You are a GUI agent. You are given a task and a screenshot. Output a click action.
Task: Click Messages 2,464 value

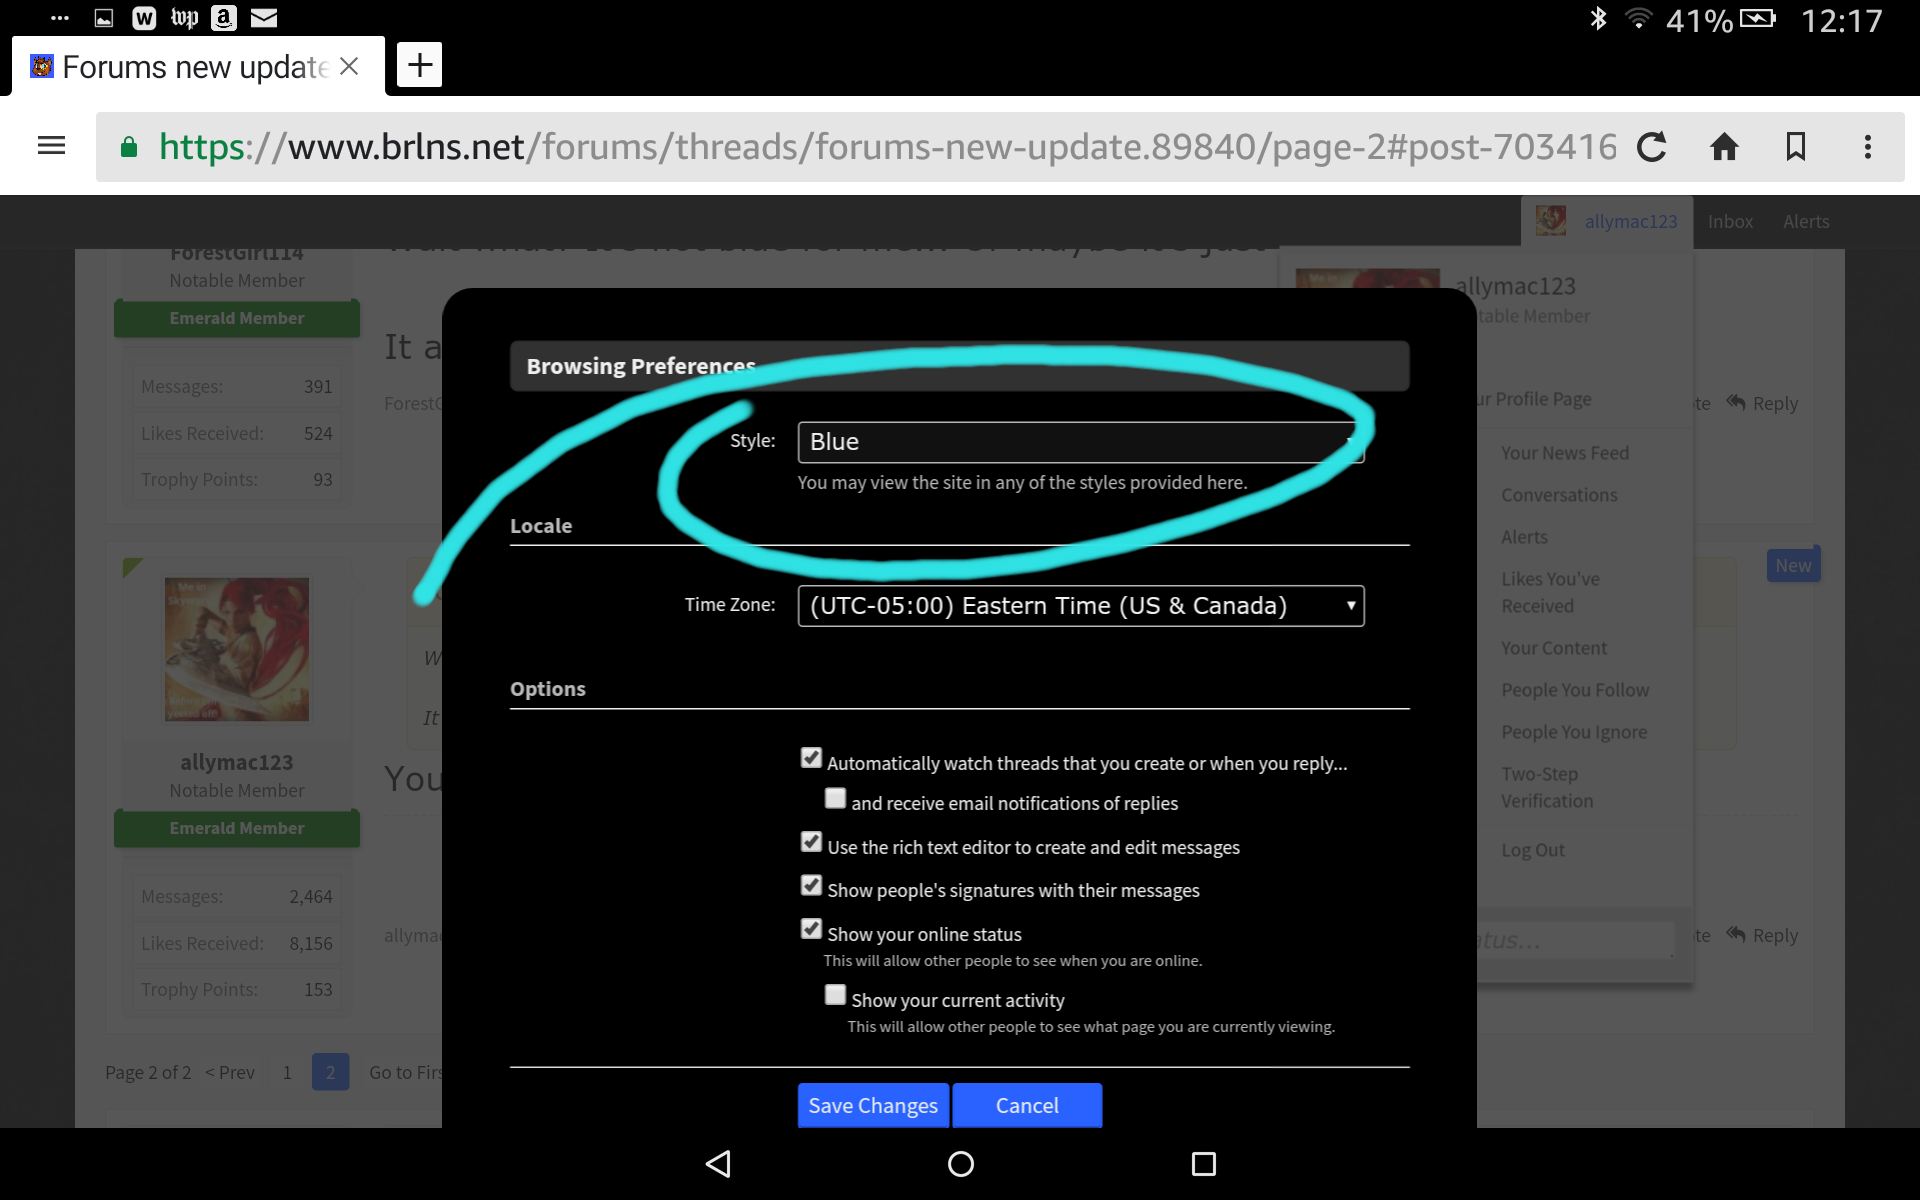point(311,896)
